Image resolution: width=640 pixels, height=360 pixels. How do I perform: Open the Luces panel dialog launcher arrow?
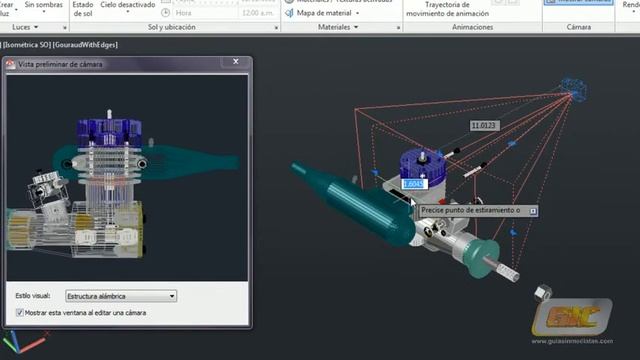coord(64,28)
